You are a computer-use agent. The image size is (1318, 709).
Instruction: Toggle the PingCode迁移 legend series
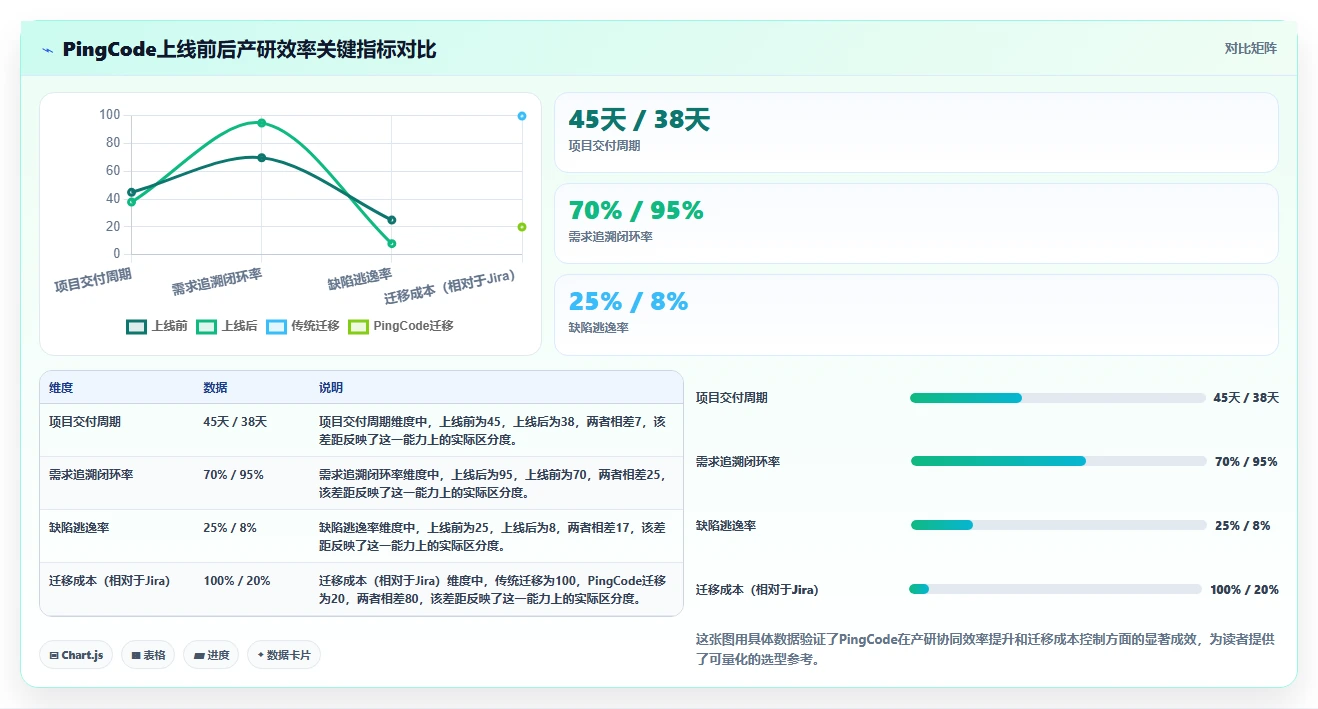401,326
